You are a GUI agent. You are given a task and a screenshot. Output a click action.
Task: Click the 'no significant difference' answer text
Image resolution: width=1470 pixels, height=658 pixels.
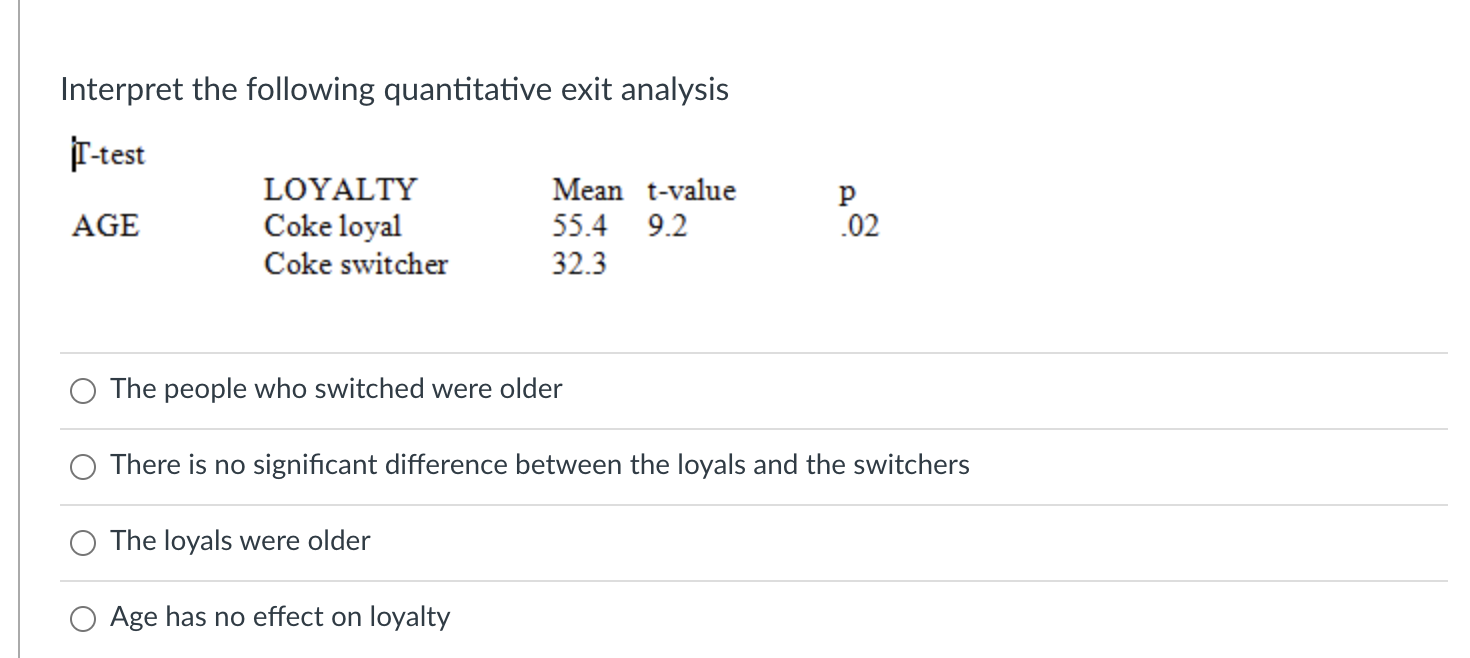[x=540, y=465]
